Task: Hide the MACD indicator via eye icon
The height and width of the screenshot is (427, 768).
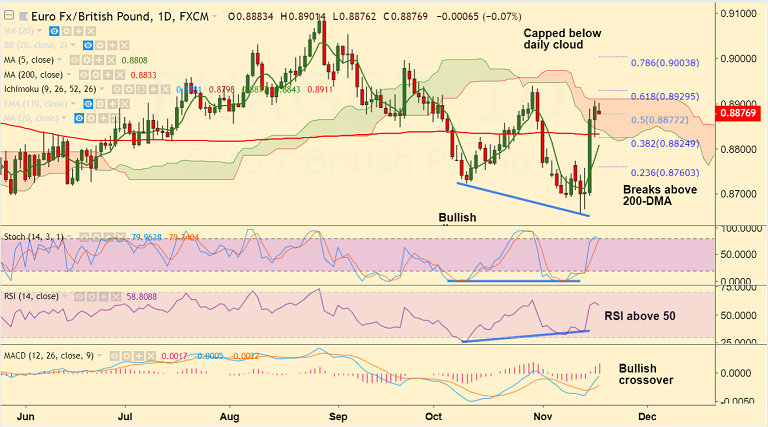Action: pos(115,356)
